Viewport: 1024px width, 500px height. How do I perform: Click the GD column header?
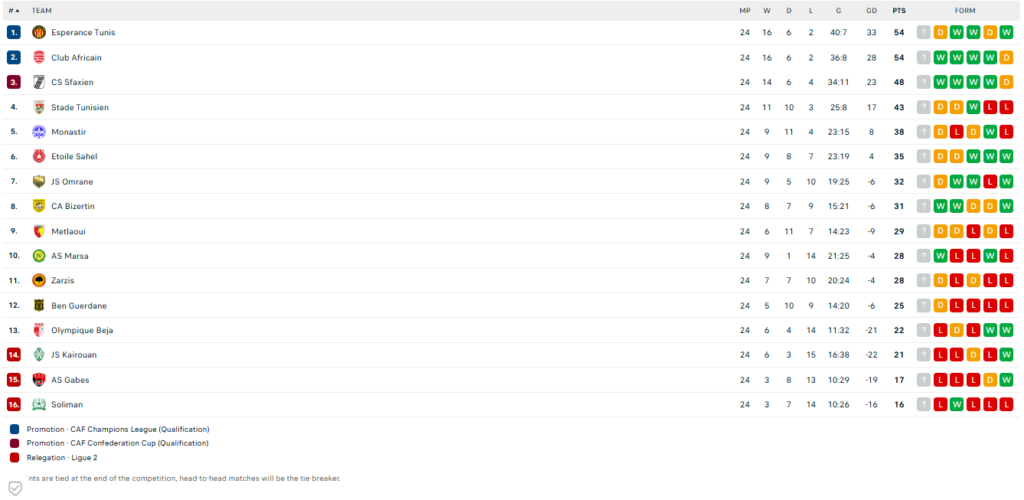pyautogui.click(x=872, y=10)
